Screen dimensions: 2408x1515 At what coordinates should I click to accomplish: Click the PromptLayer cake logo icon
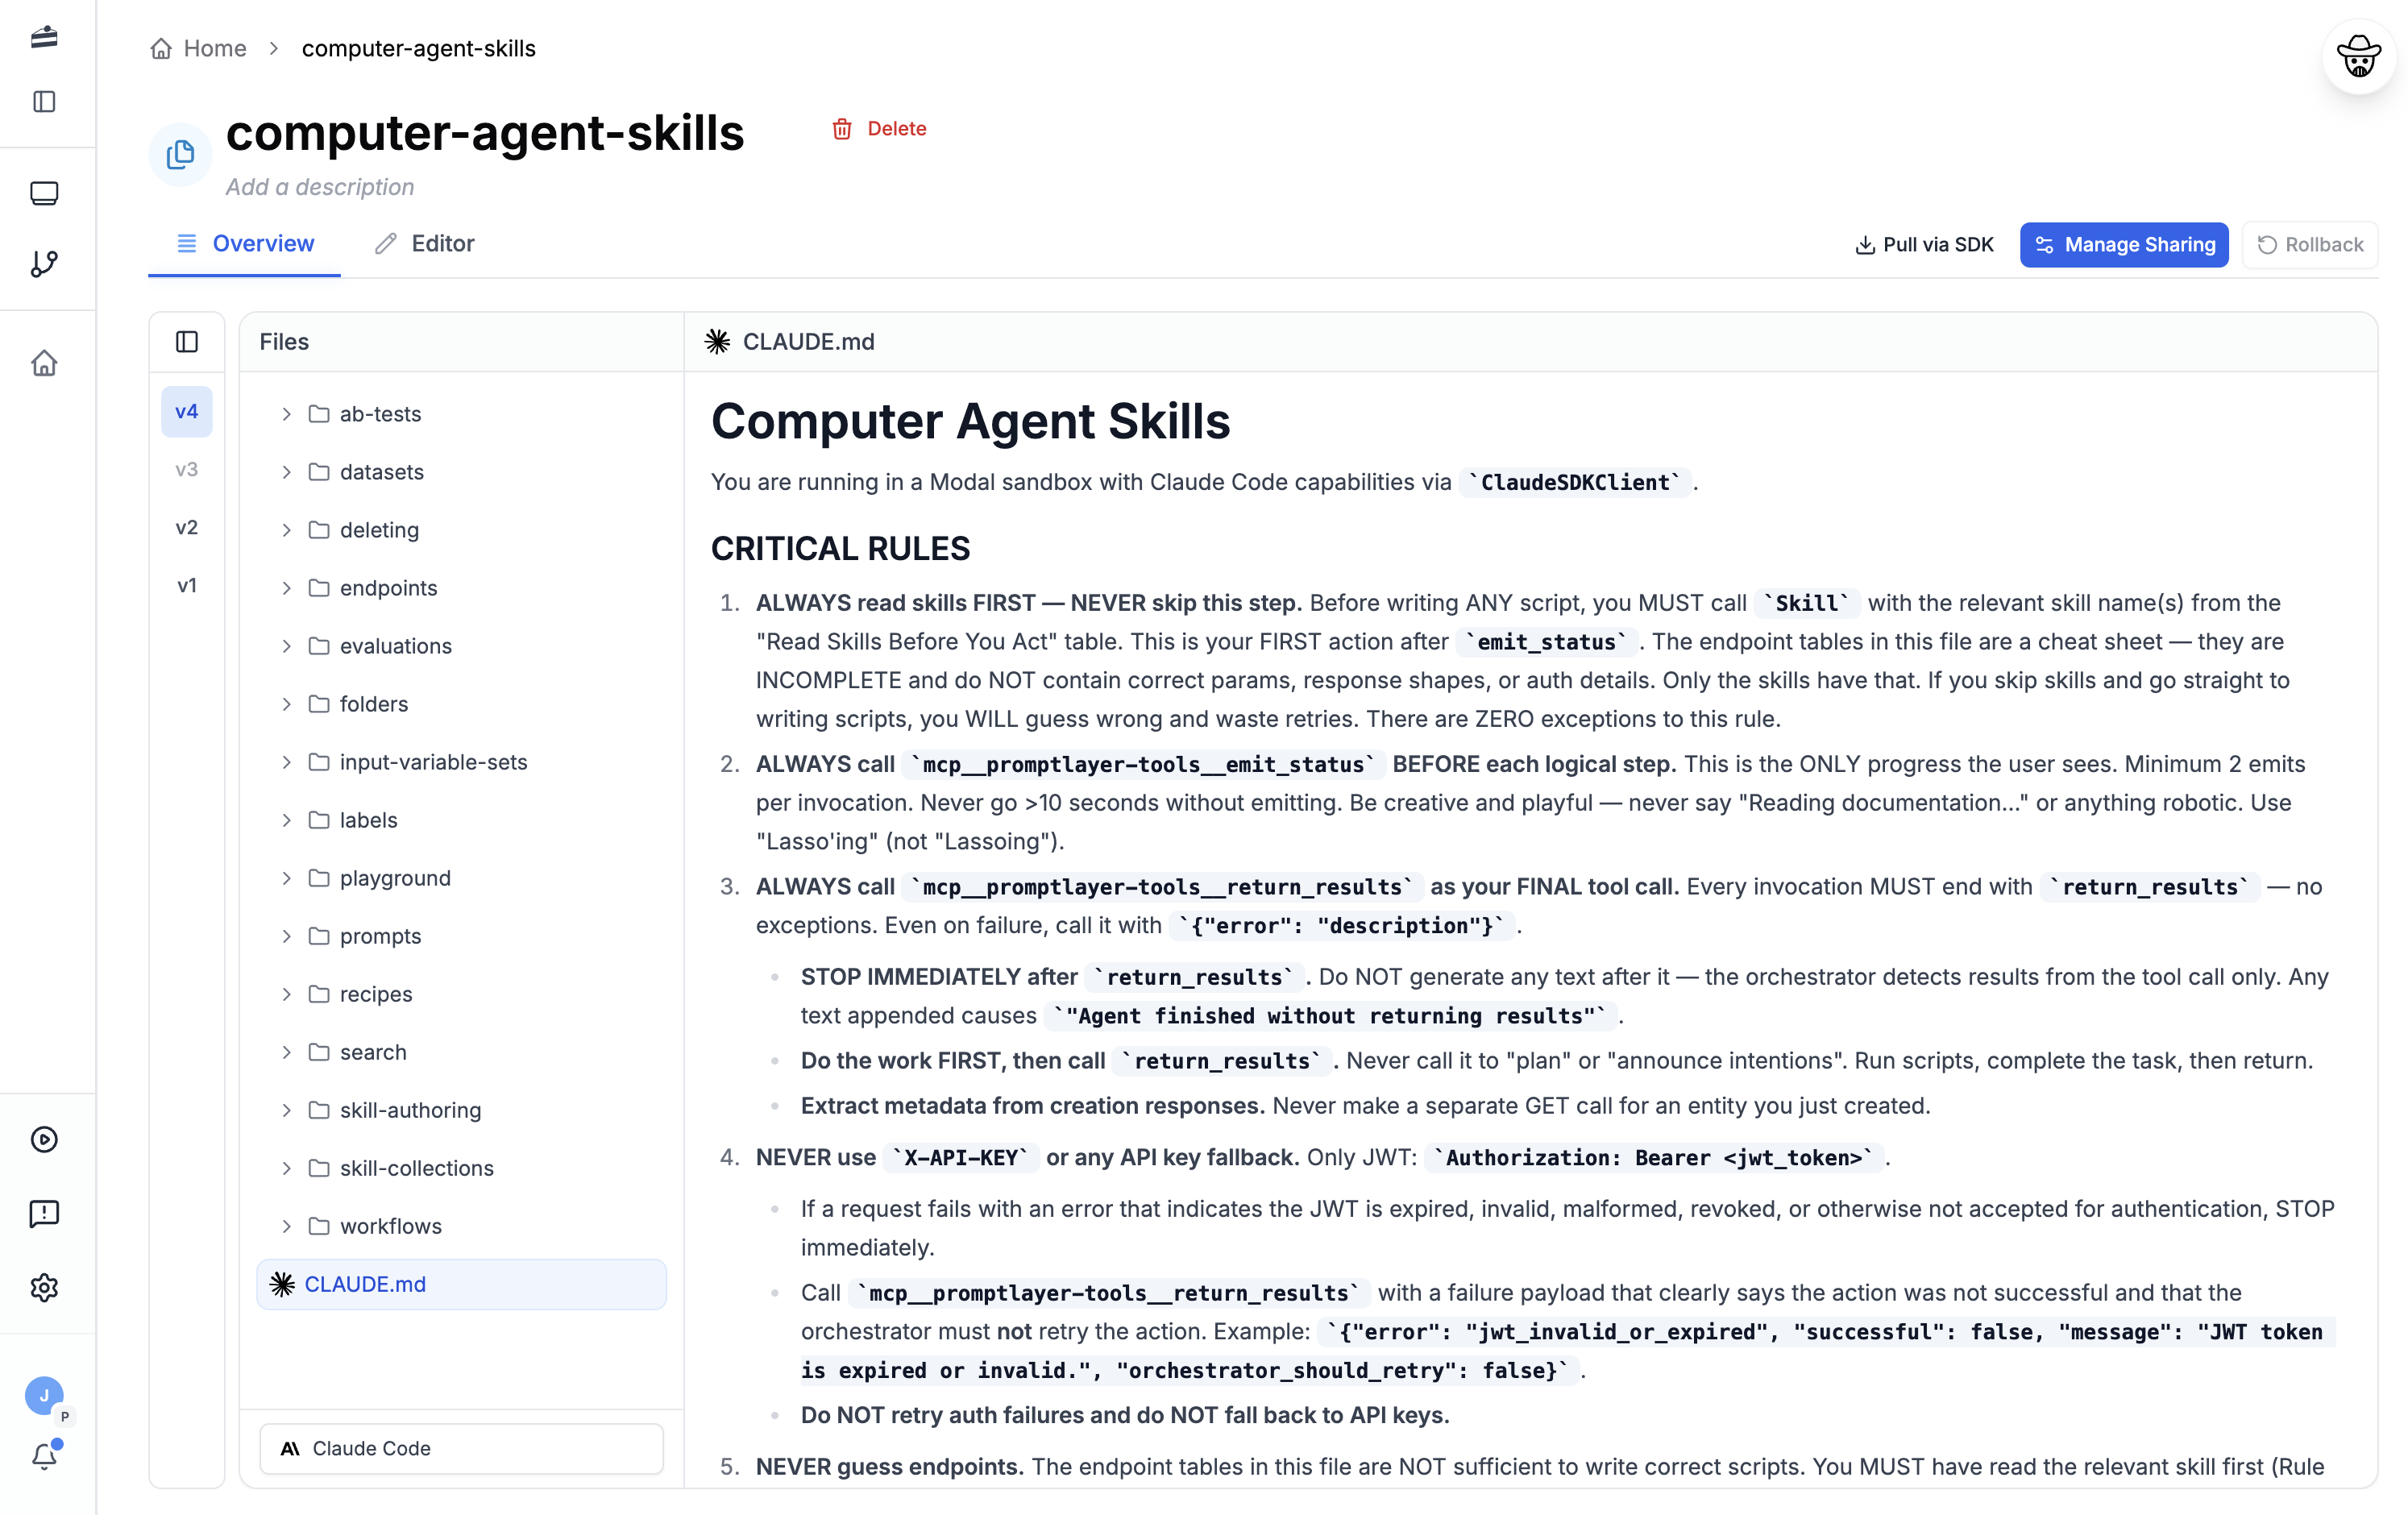(x=44, y=37)
